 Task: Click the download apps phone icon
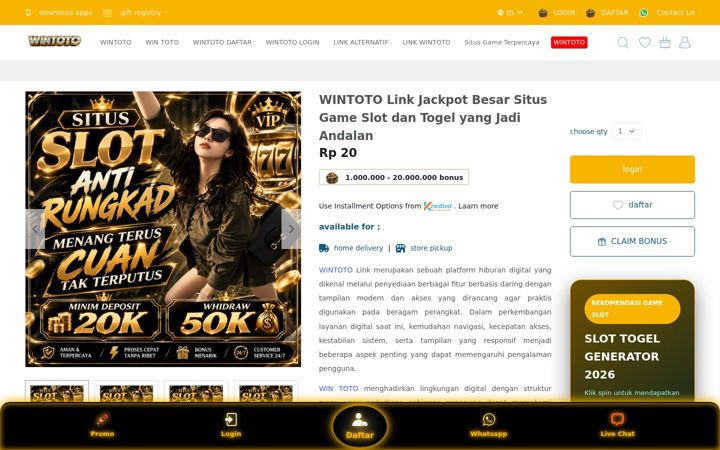(x=28, y=12)
